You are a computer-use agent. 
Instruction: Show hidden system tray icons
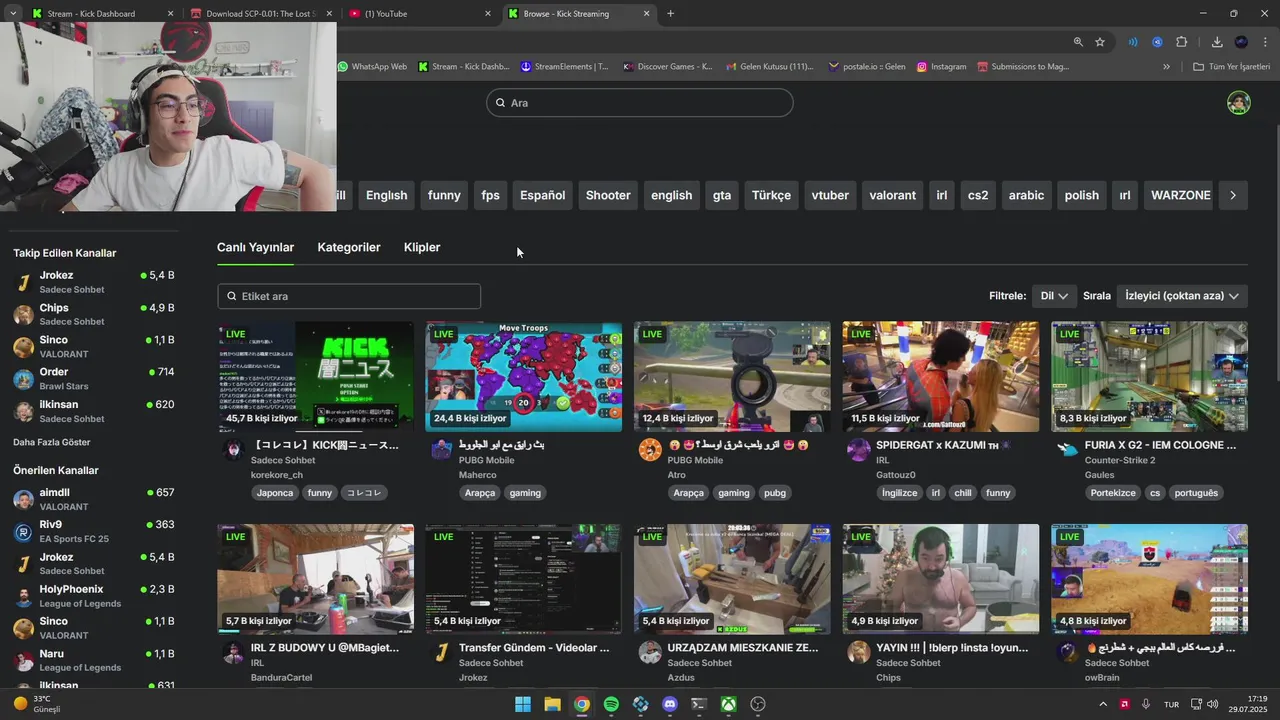1103,704
